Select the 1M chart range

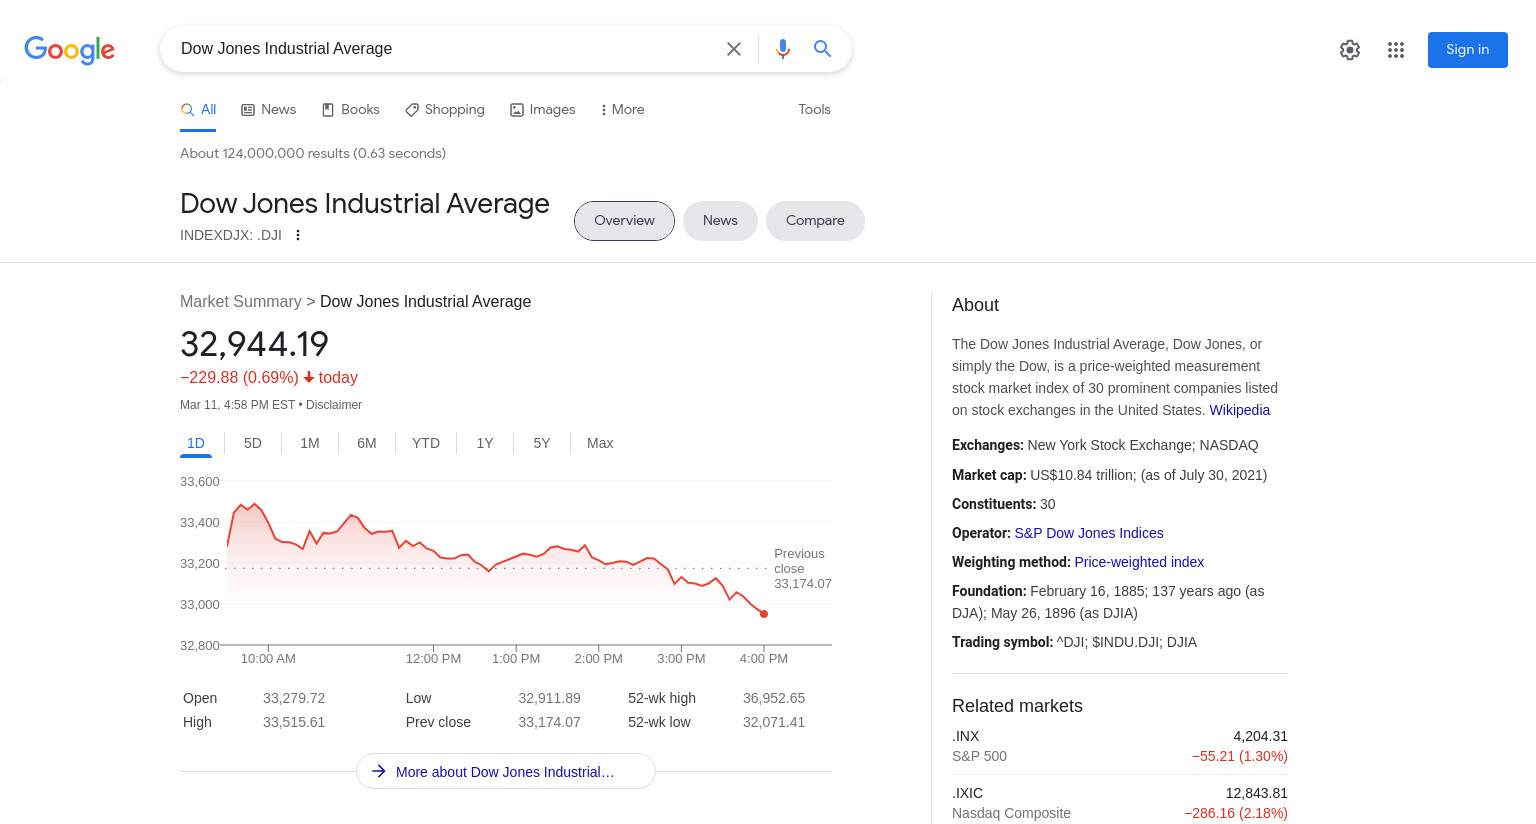coord(310,443)
